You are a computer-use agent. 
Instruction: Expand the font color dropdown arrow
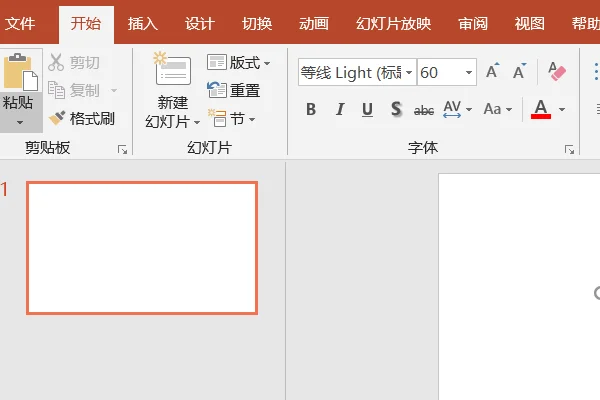point(562,109)
